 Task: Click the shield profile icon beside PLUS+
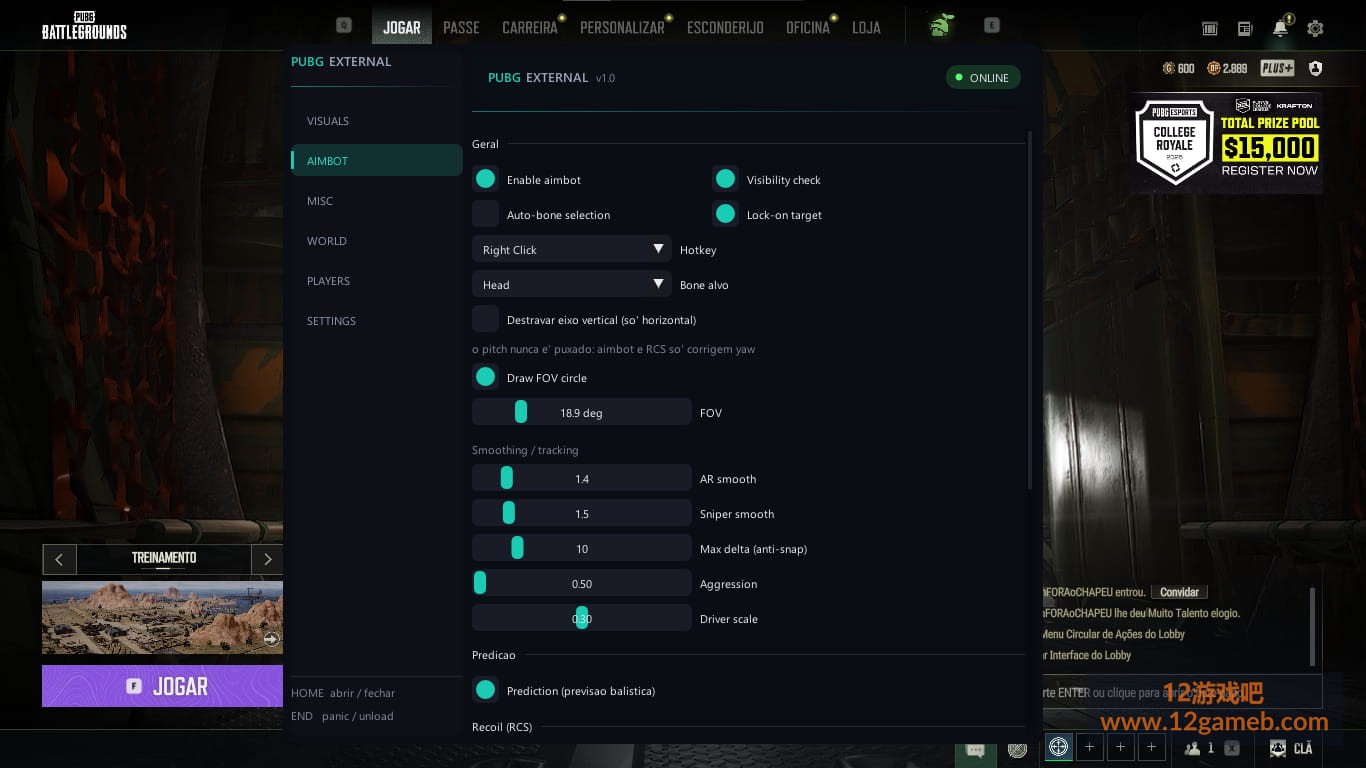1315,68
